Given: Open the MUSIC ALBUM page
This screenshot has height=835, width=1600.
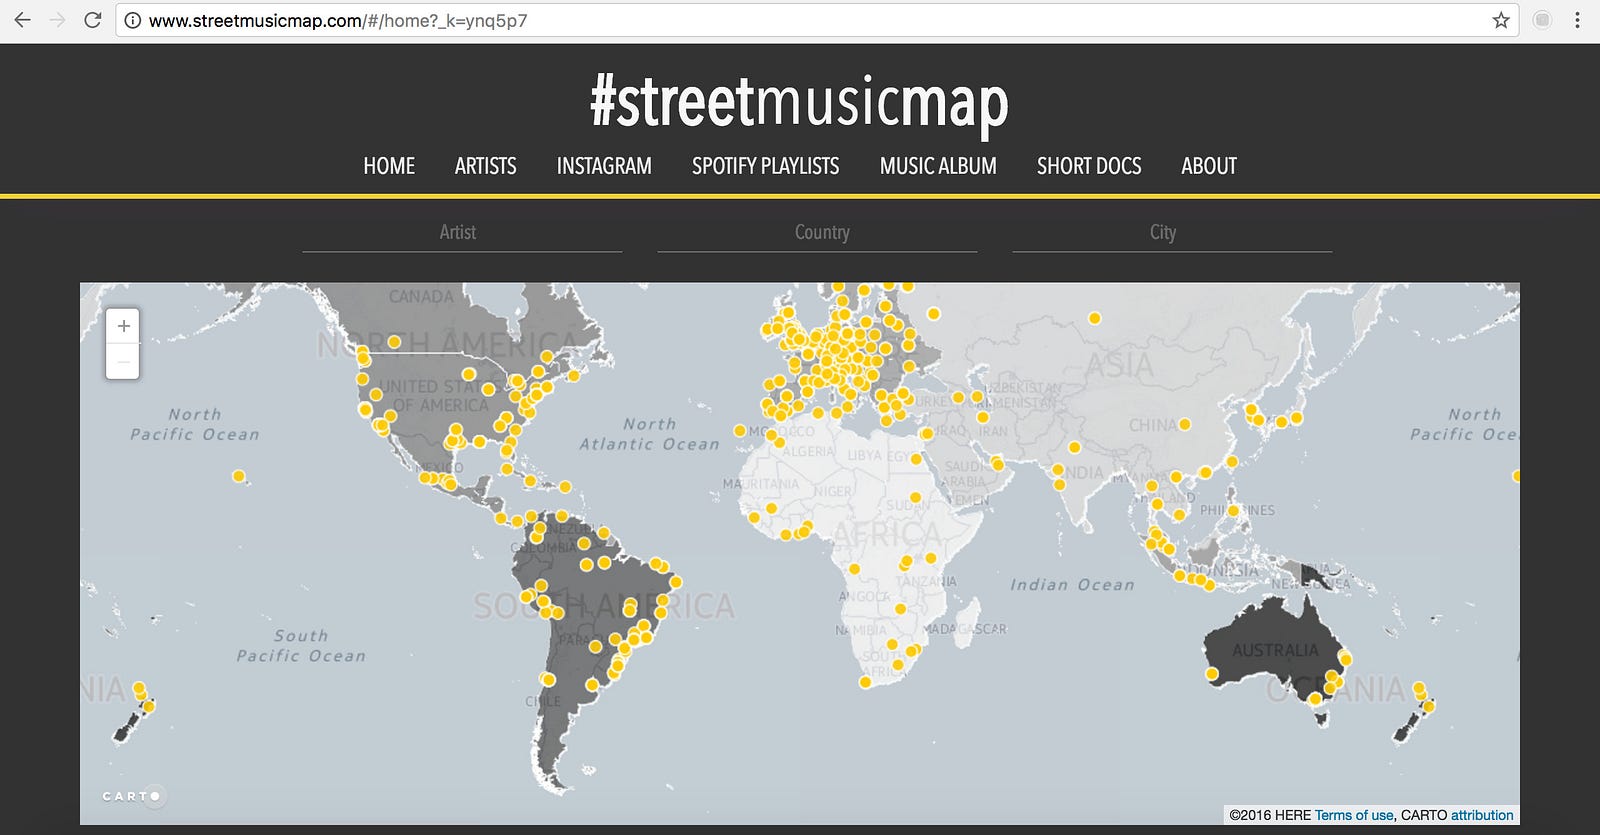Looking at the screenshot, I should tap(938, 166).
